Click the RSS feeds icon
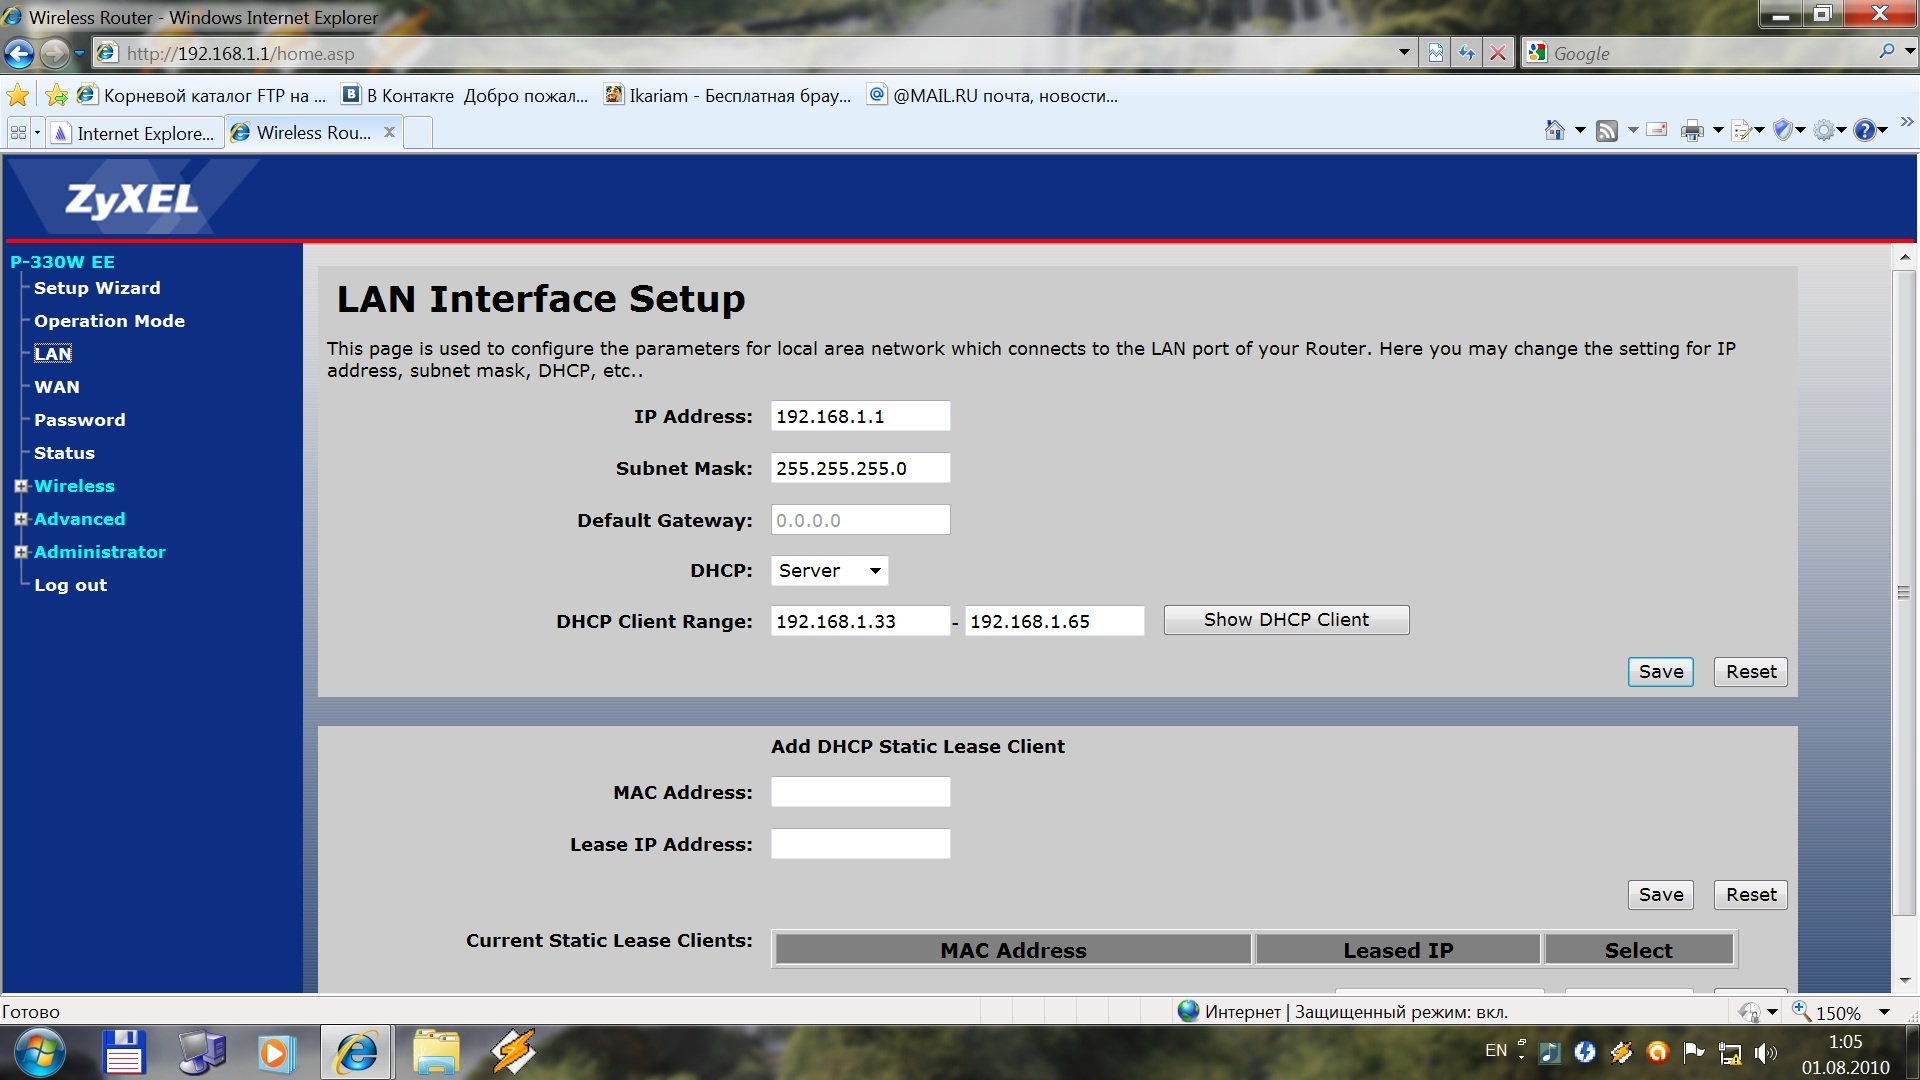This screenshot has width=1920, height=1080. [x=1607, y=130]
